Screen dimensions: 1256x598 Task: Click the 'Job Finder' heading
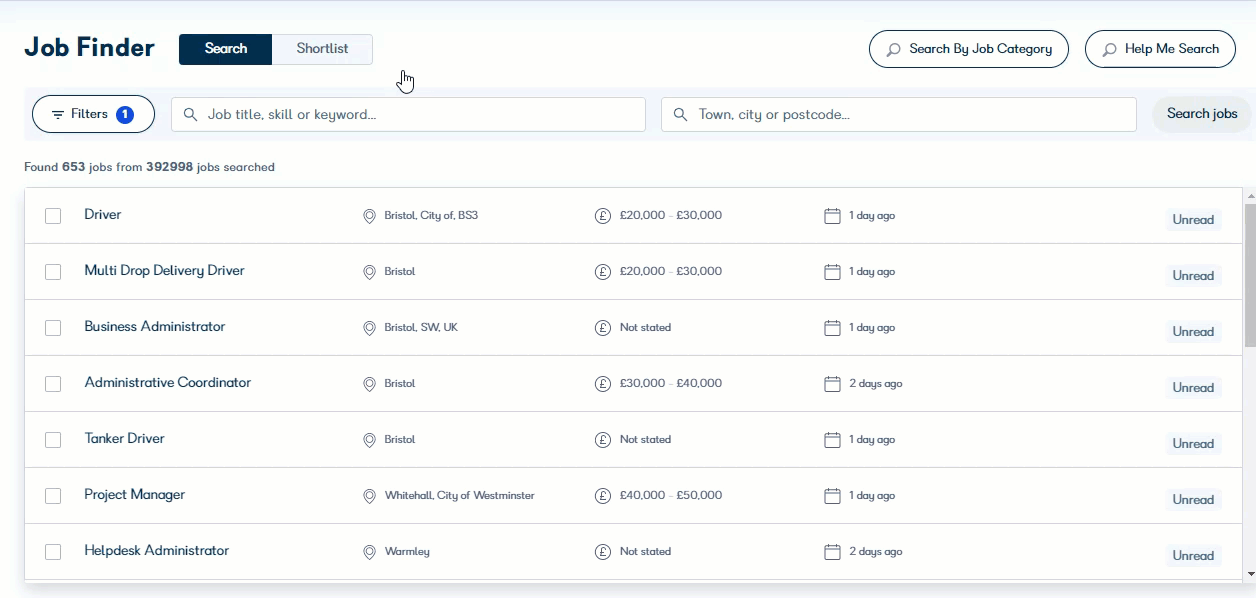point(89,47)
